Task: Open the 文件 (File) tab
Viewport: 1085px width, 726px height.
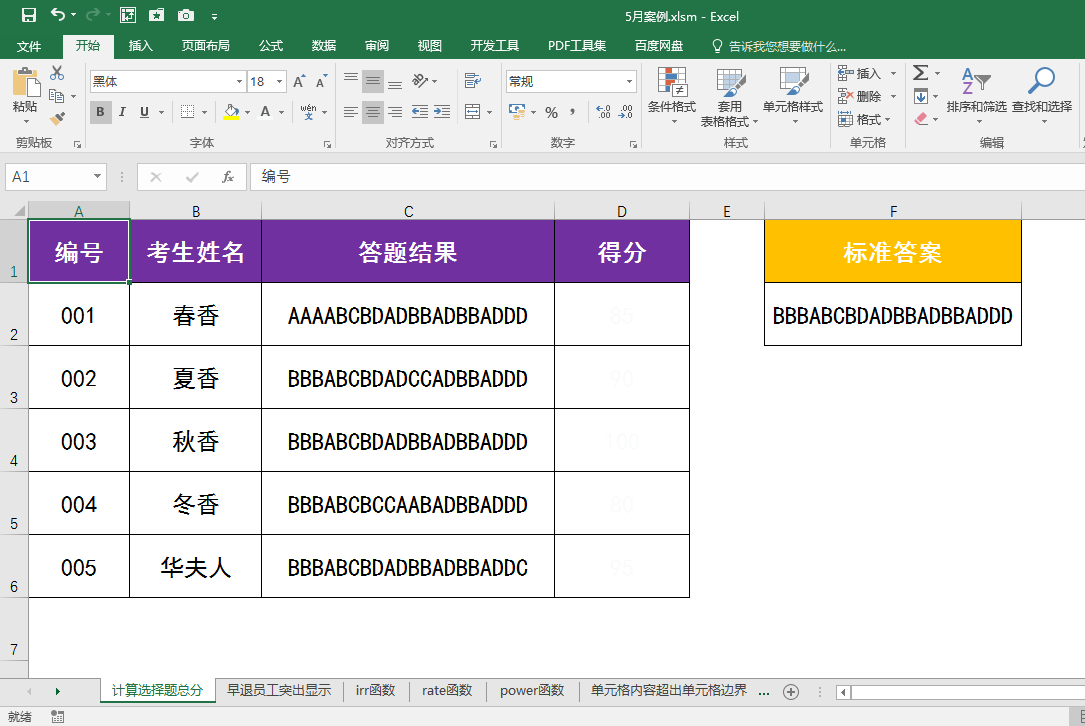Action: click(x=28, y=46)
